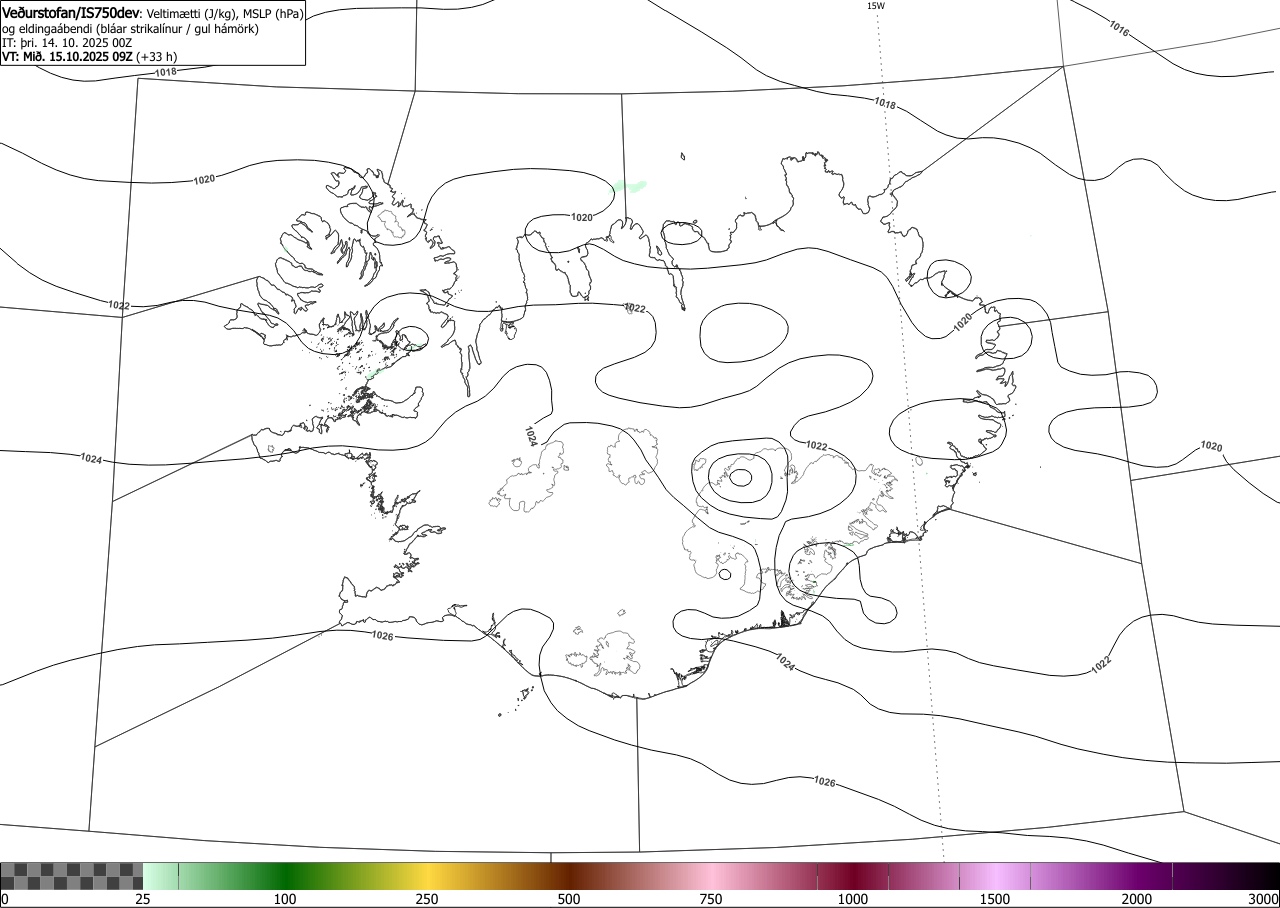Pick the yellow color above the 250 tick

coord(427,876)
